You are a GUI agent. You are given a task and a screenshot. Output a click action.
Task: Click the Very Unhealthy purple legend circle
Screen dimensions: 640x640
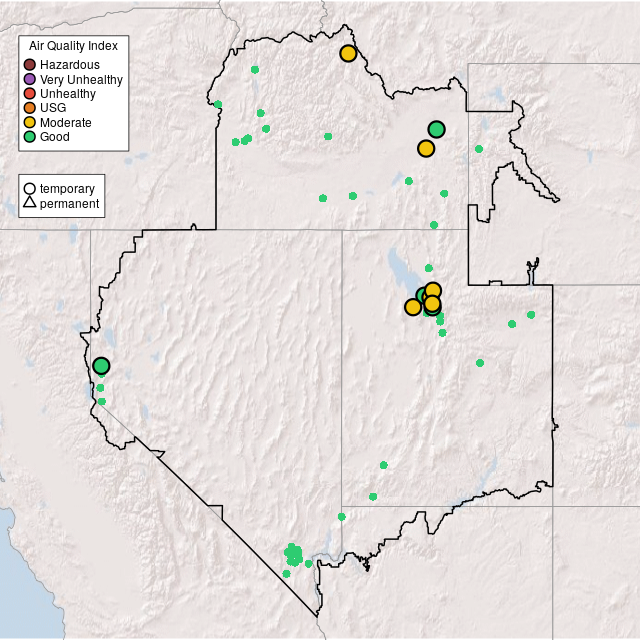(x=30, y=79)
